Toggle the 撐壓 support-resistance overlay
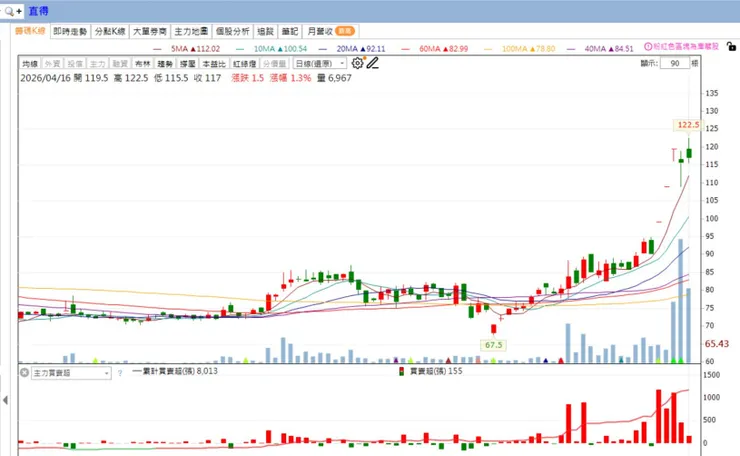This screenshot has width=740, height=456. (188, 63)
